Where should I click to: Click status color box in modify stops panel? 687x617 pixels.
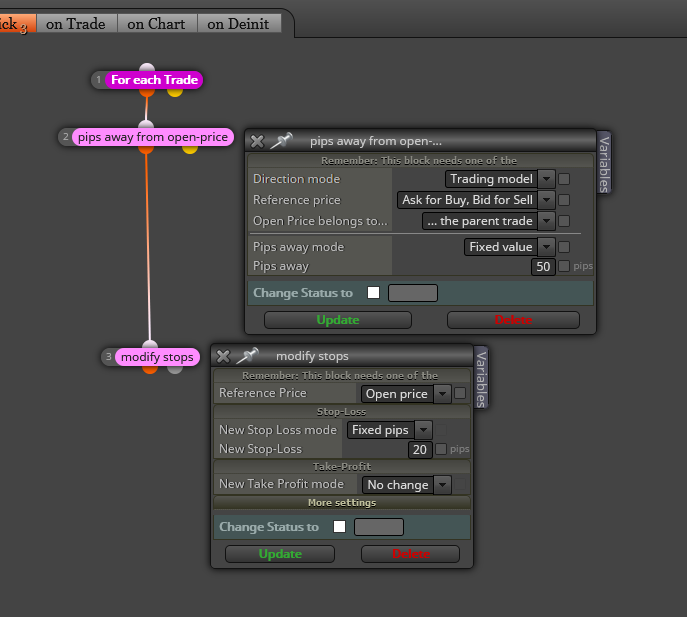379,527
